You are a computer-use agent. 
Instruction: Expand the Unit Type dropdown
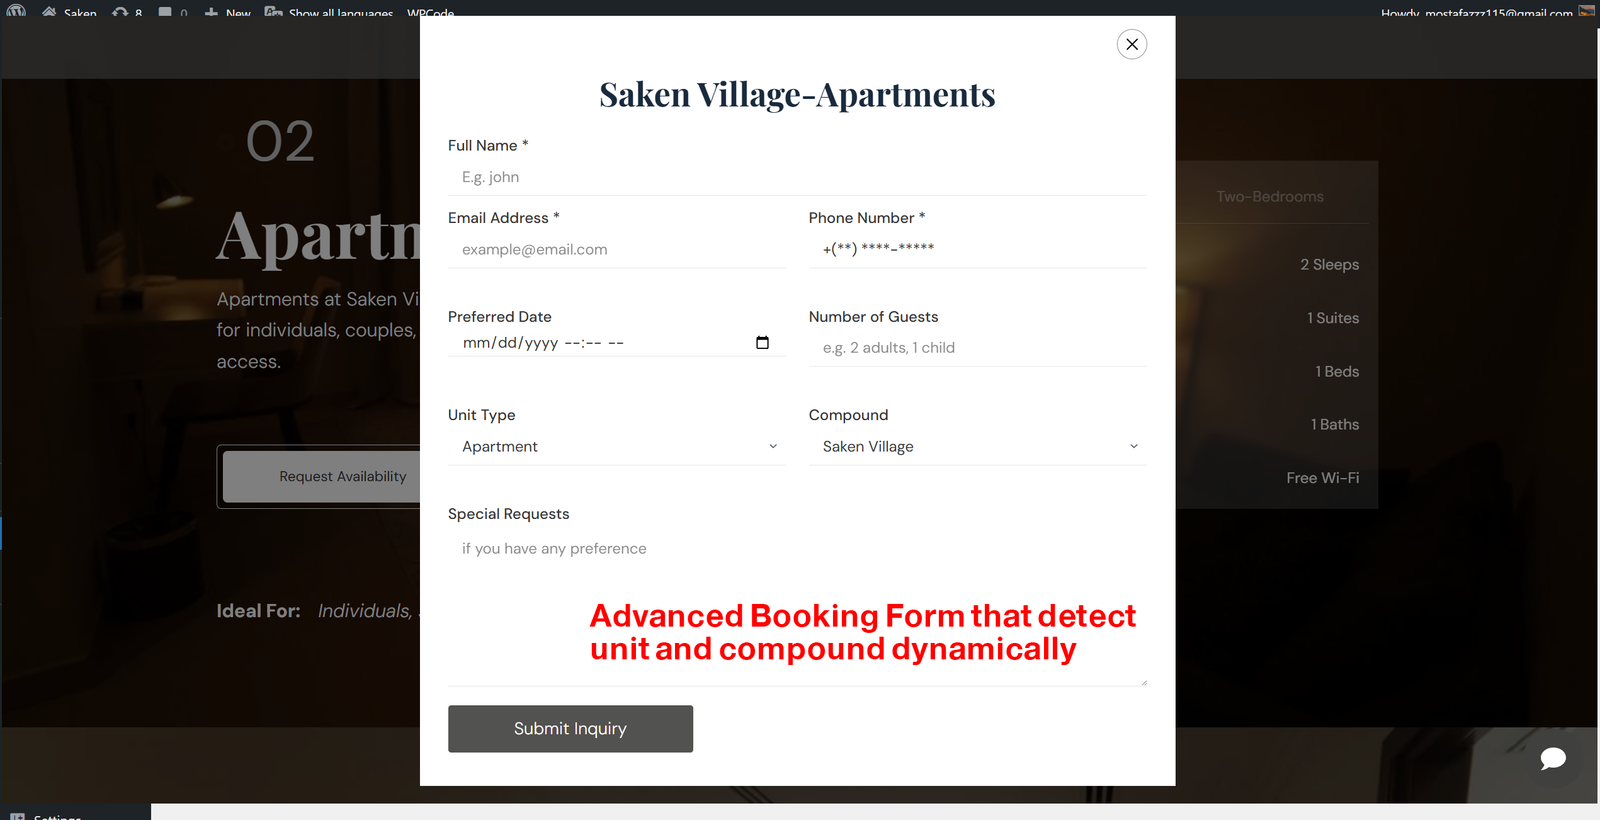616,447
